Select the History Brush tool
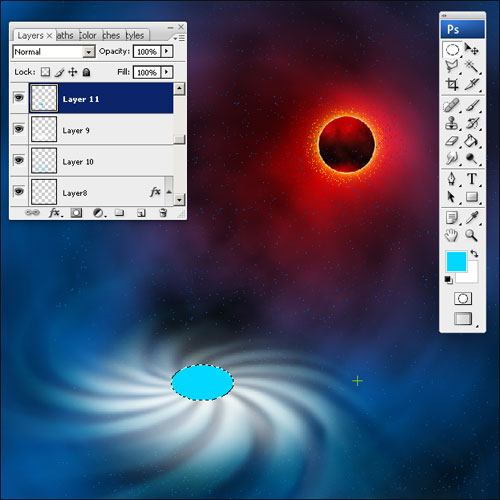 (472, 123)
